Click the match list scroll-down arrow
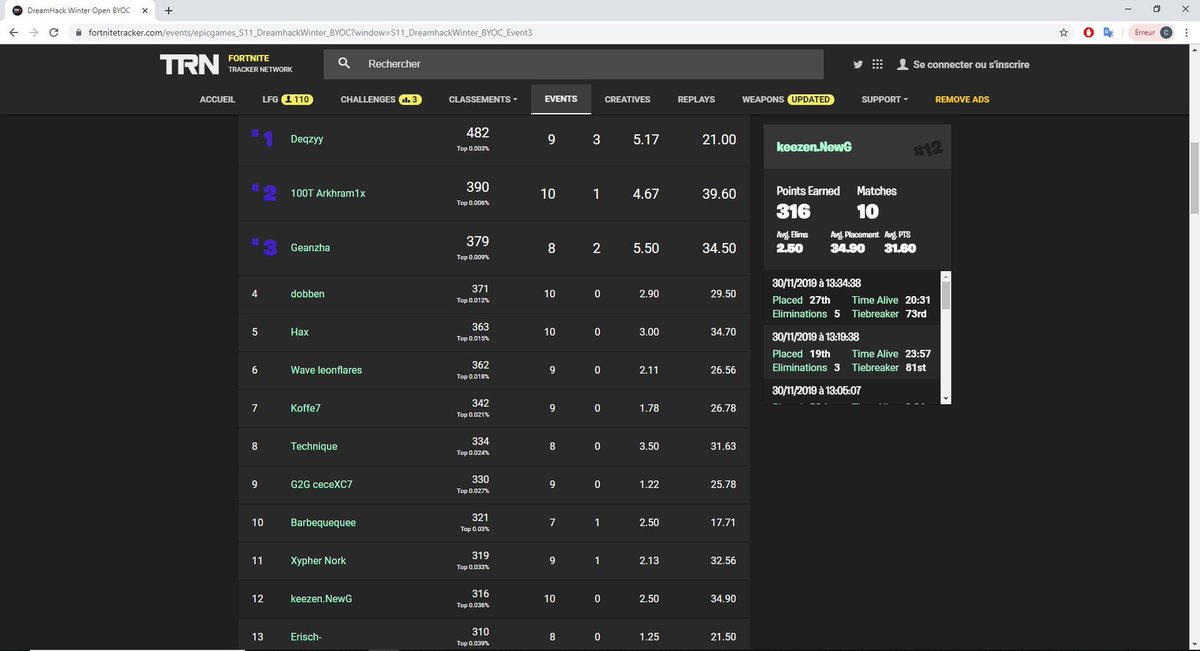This screenshot has width=1200, height=651. (x=946, y=398)
